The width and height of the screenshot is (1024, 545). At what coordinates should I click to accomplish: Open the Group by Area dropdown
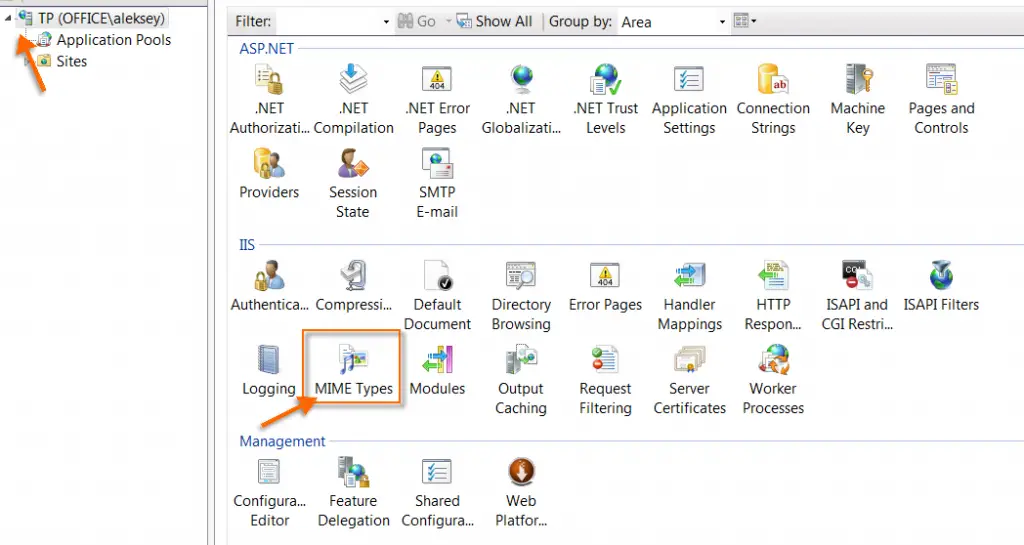[722, 21]
